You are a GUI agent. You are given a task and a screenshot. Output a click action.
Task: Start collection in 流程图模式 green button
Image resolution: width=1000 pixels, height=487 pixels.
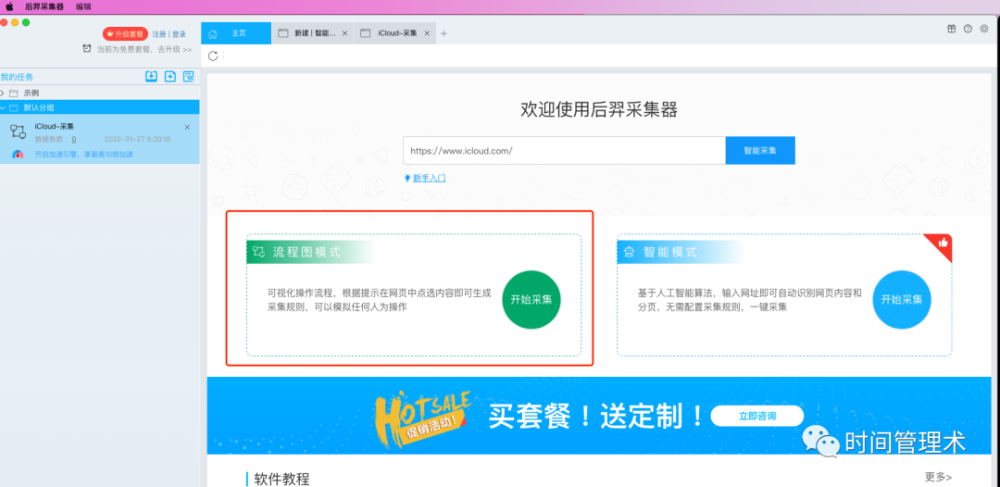[531, 300]
